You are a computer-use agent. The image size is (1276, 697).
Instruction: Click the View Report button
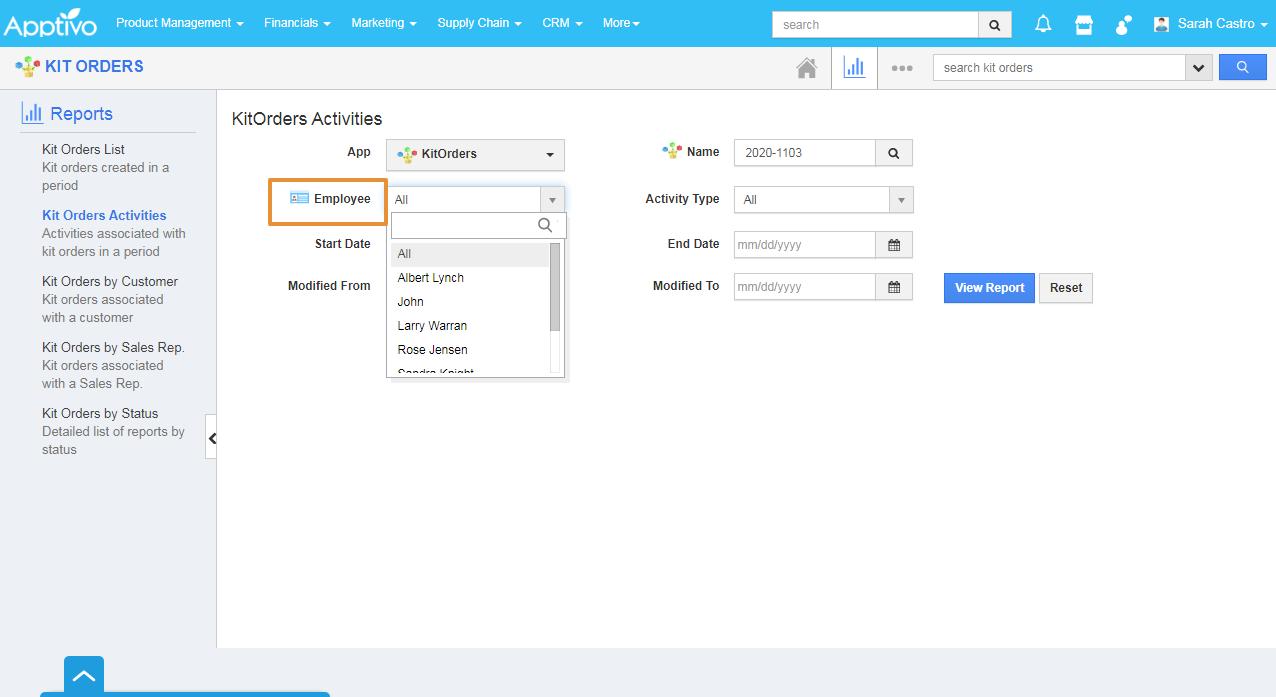(x=989, y=288)
